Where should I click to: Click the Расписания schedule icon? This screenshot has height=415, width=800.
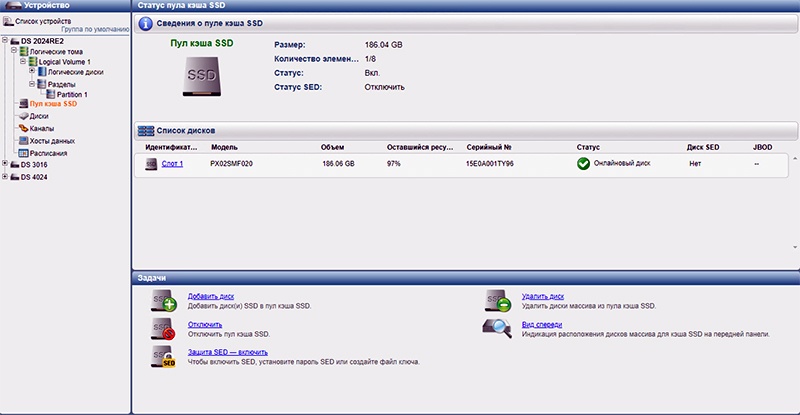[x=23, y=153]
